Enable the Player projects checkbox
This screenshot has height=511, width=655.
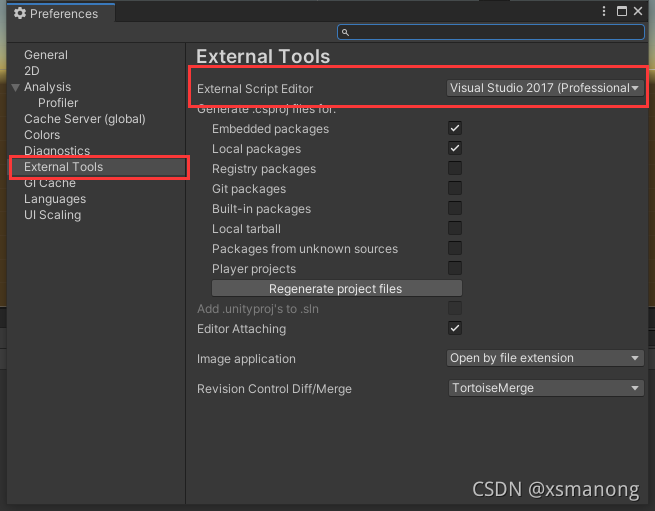(x=454, y=268)
